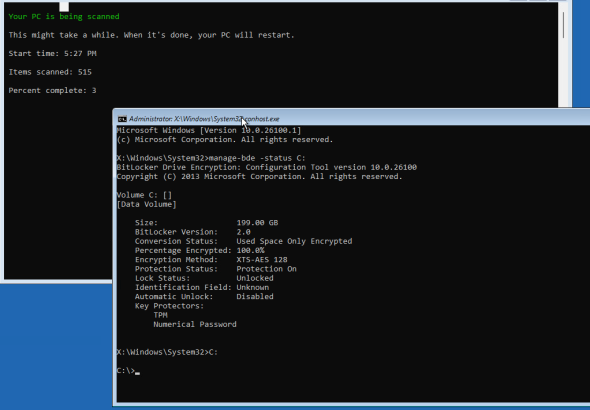The width and height of the screenshot is (590, 410).
Task: Click the 'Size: 199.00 GB' row
Action: click(207, 223)
